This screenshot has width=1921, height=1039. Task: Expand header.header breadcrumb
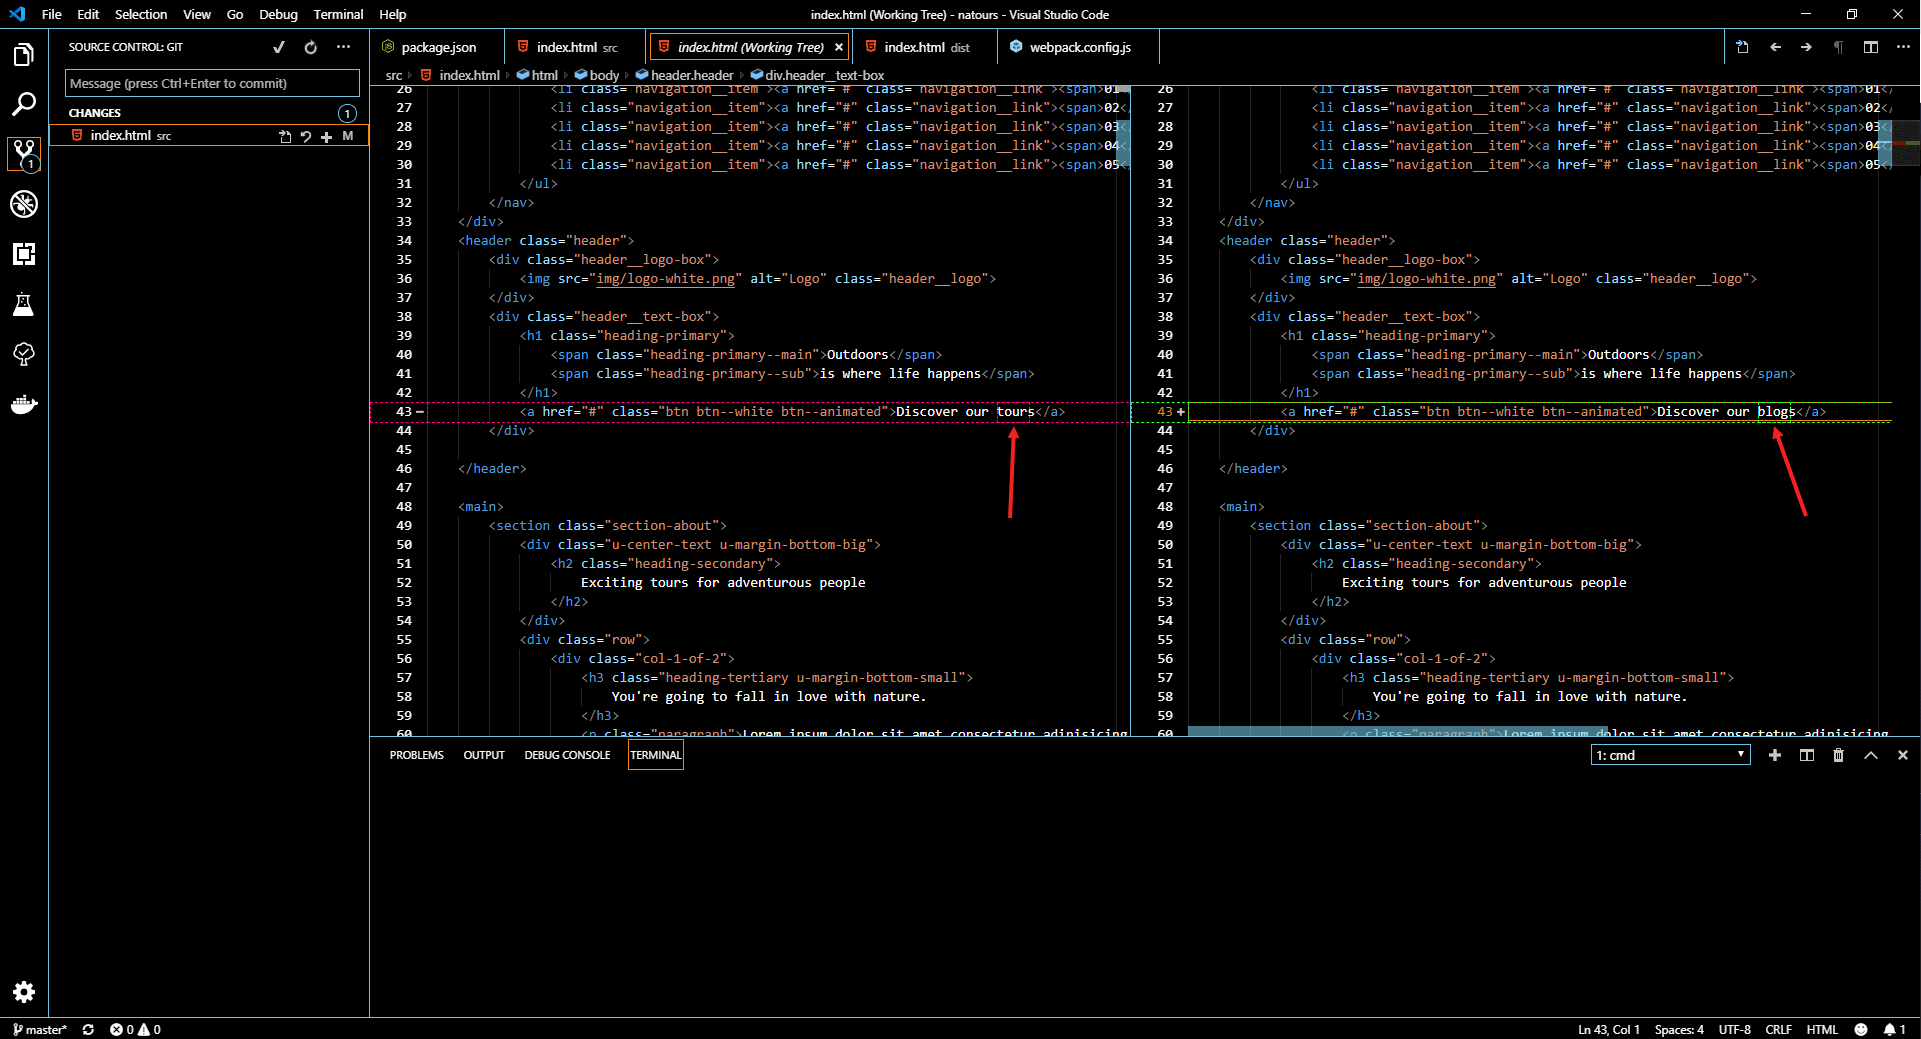point(684,75)
